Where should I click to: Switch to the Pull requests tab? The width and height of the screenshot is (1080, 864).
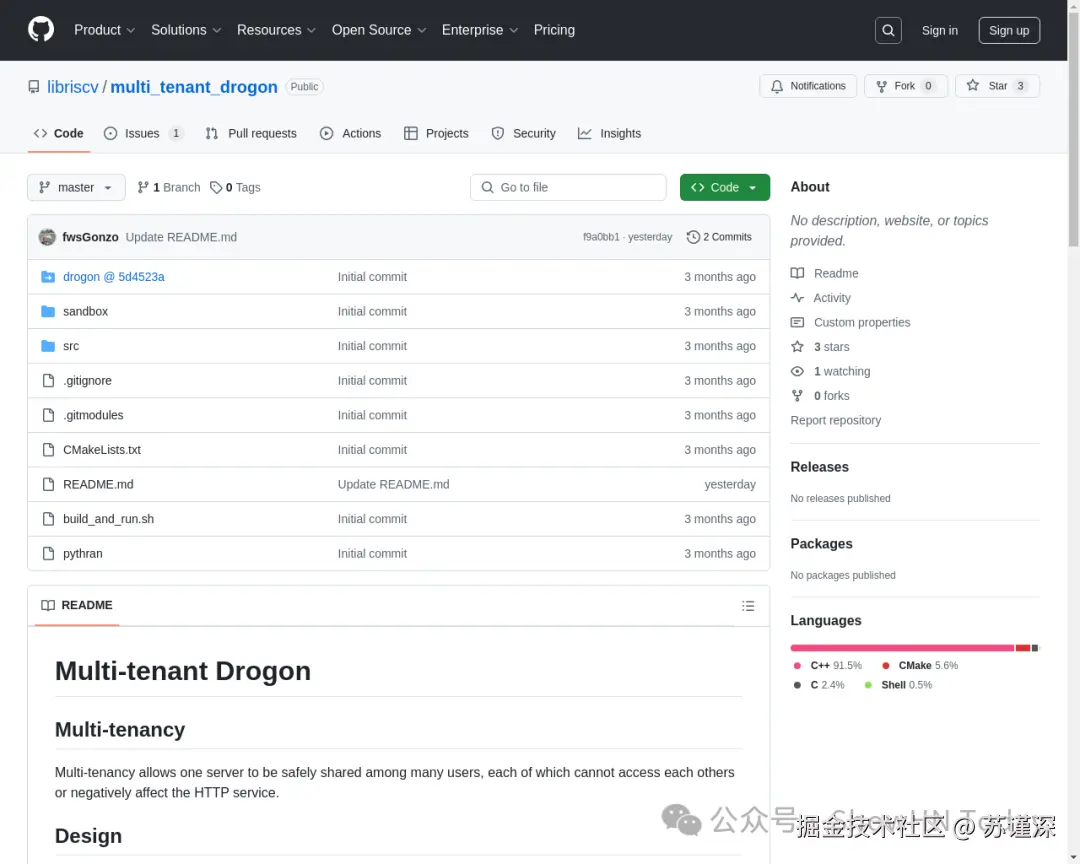point(251,134)
